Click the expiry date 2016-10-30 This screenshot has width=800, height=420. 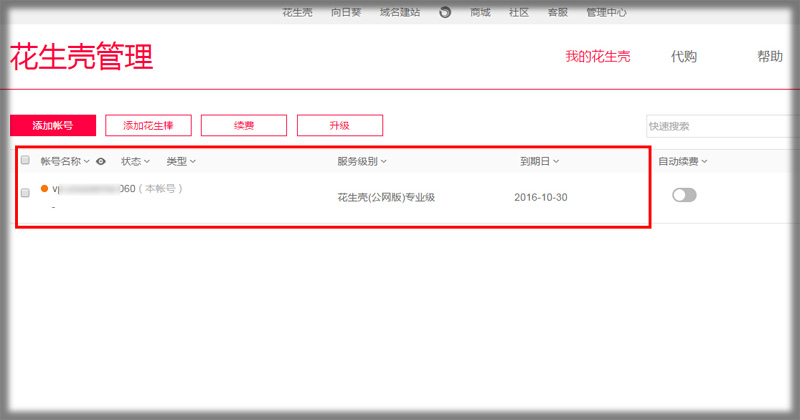click(x=541, y=197)
